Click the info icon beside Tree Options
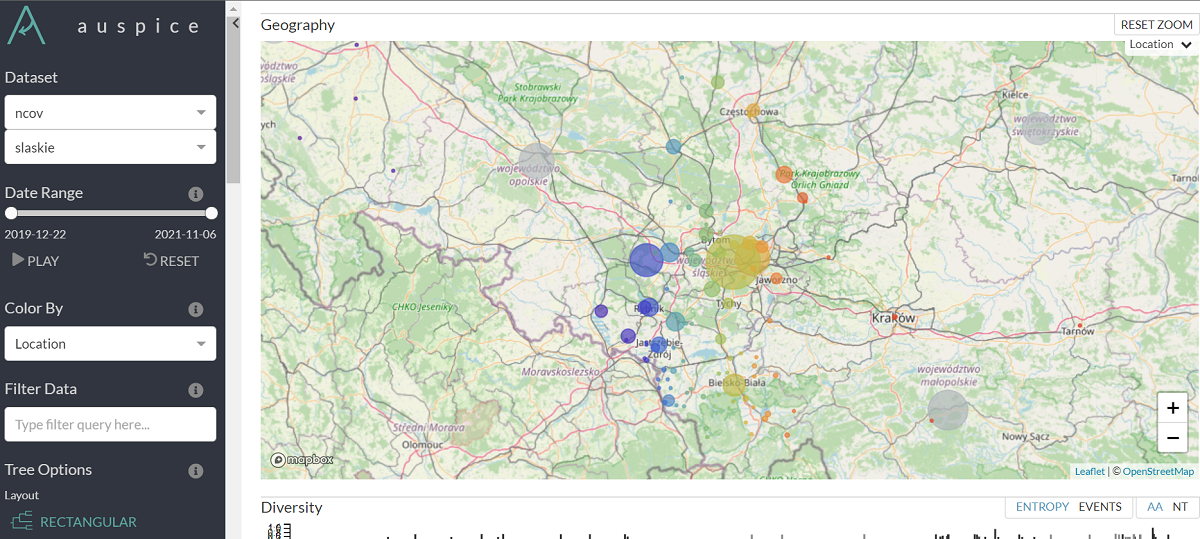The image size is (1200, 539). [196, 471]
